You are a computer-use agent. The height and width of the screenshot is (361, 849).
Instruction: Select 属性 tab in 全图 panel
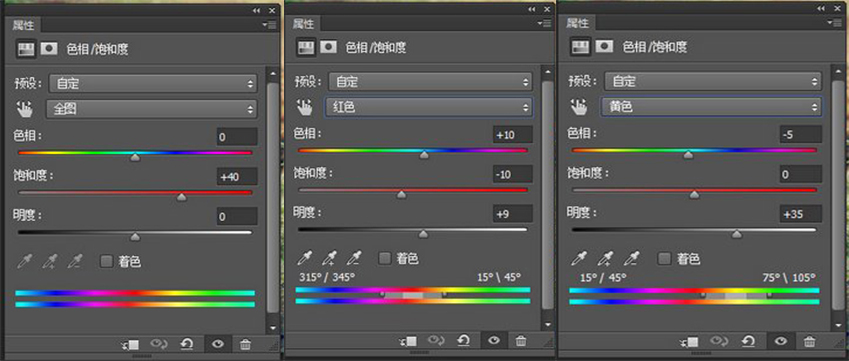[x=24, y=24]
